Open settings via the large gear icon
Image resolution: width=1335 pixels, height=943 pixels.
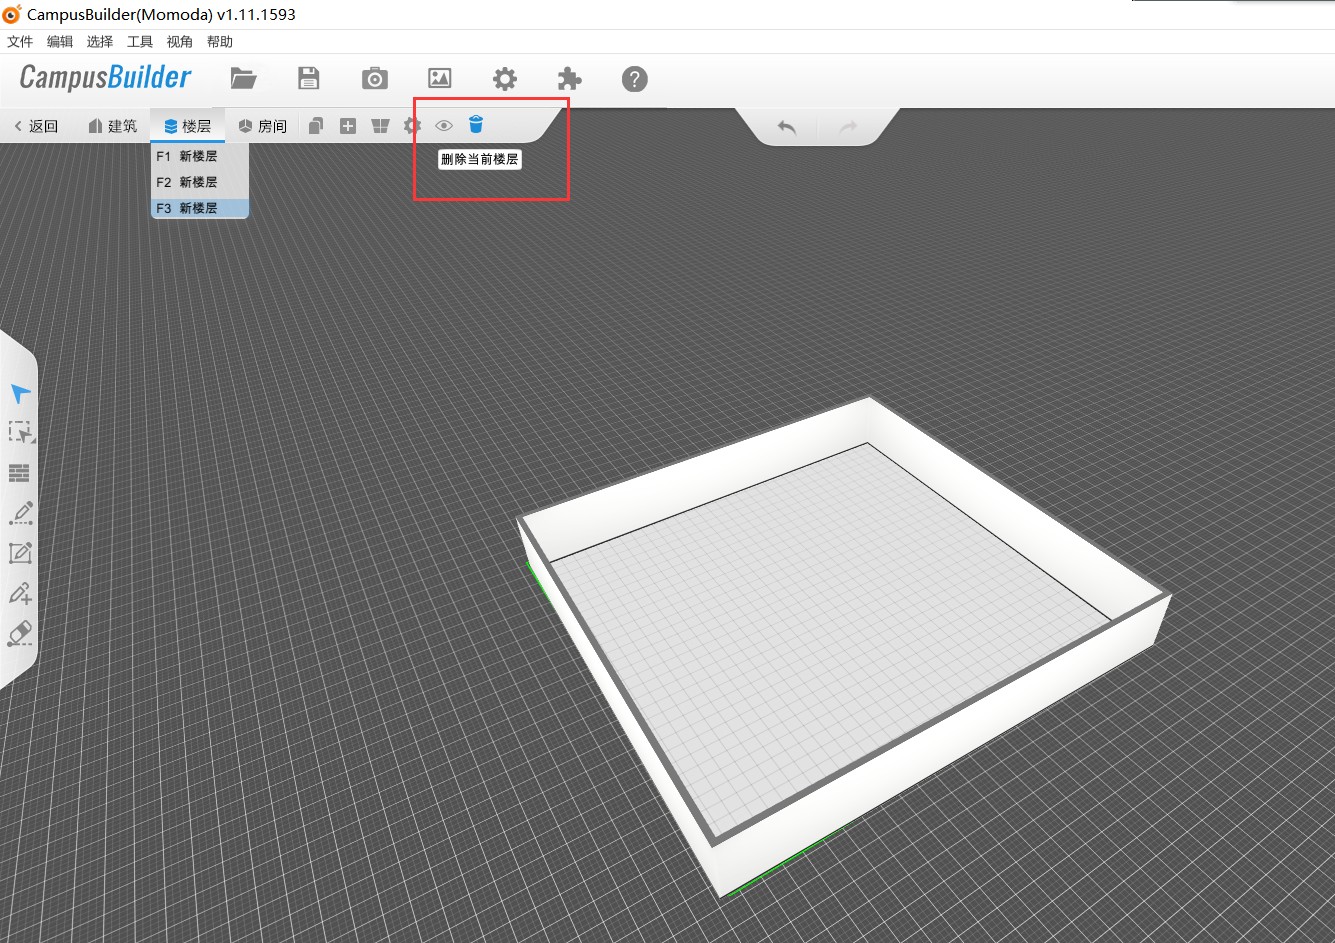505,78
